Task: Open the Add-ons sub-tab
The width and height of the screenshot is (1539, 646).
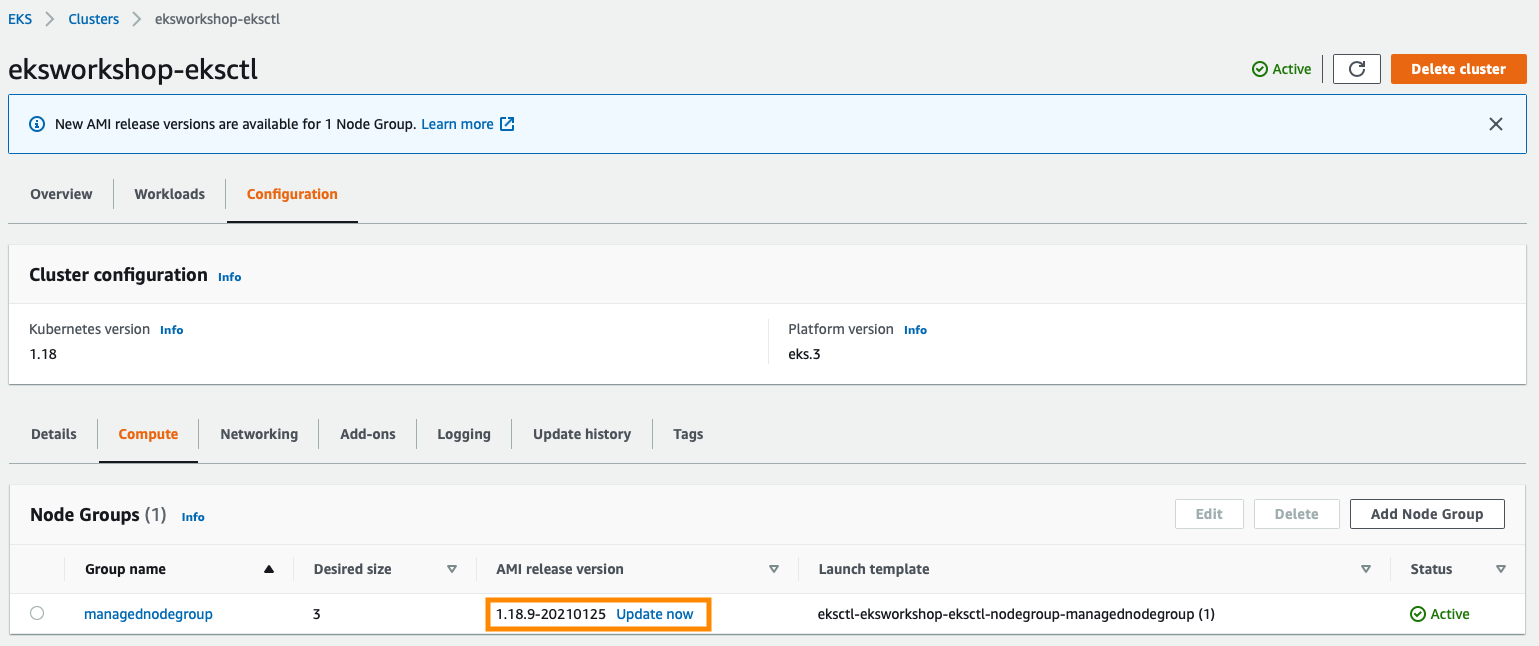Action: tap(368, 434)
